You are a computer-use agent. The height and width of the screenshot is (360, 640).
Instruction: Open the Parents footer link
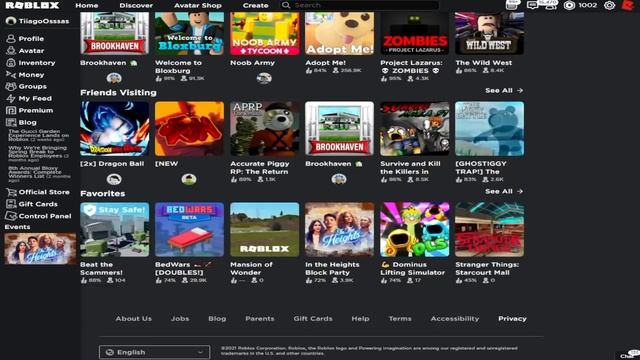pyautogui.click(x=260, y=318)
